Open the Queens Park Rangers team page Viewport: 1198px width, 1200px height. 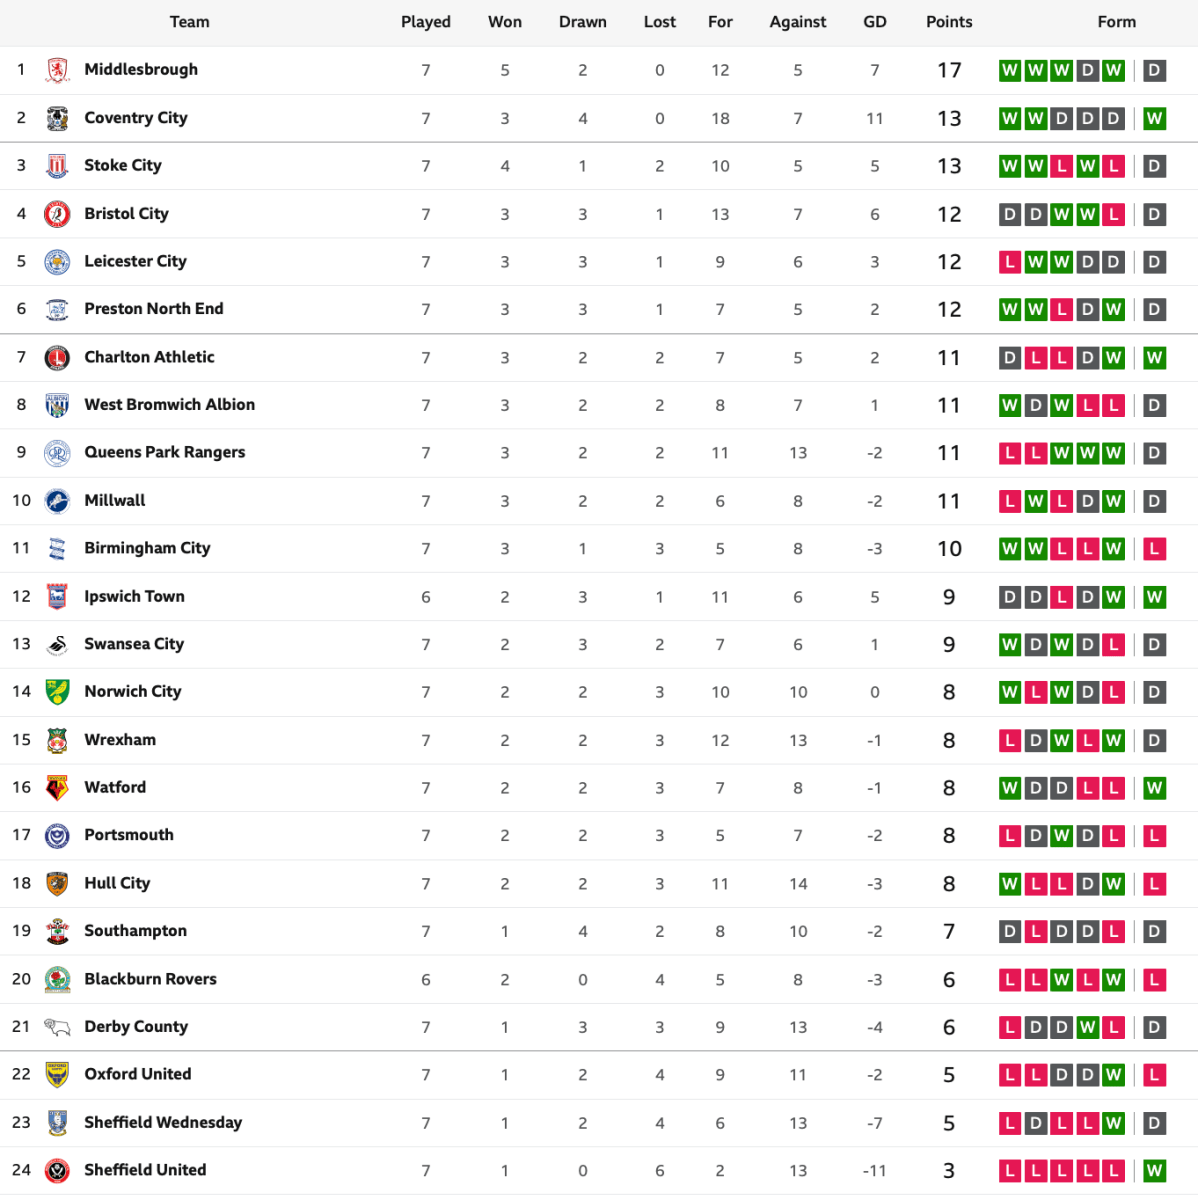(165, 452)
